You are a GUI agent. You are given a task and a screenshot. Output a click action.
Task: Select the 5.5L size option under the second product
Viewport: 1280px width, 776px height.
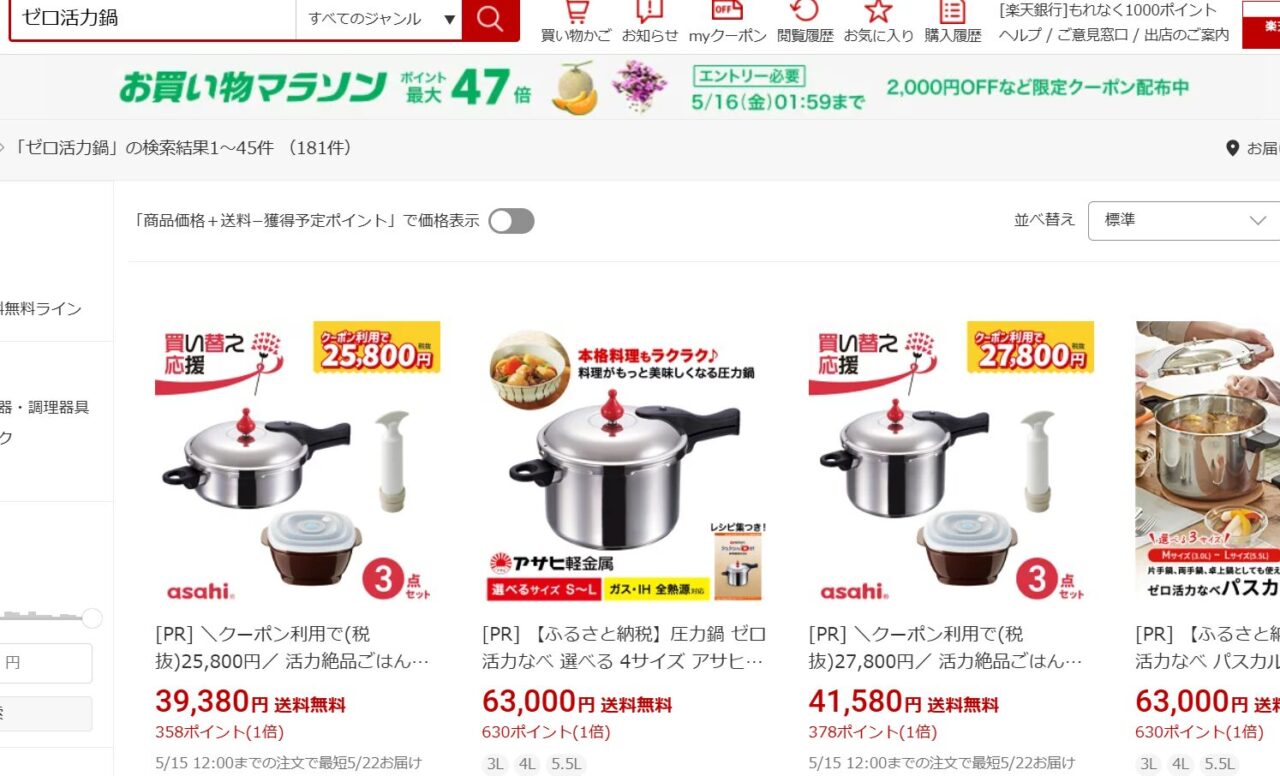pyautogui.click(x=565, y=764)
